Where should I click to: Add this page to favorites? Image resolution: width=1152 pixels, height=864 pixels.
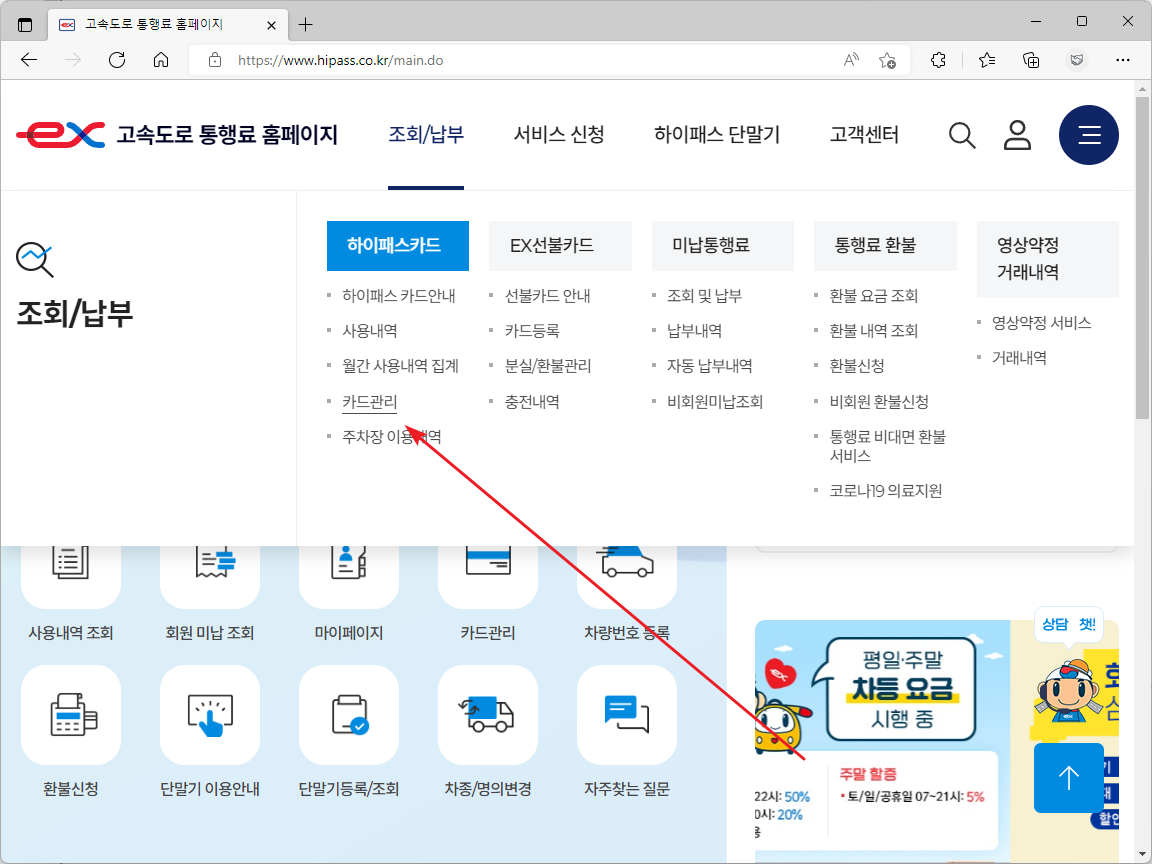[888, 60]
